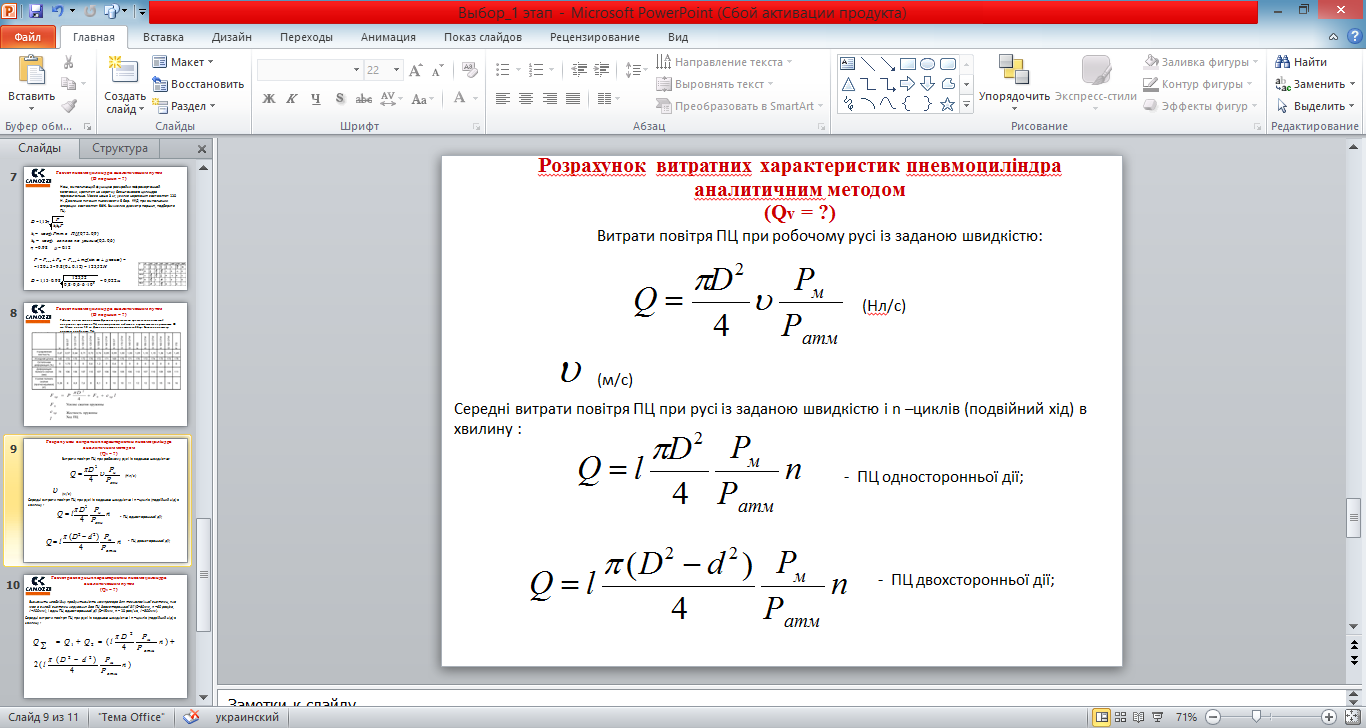Open the font color (A) picker

pos(464,98)
